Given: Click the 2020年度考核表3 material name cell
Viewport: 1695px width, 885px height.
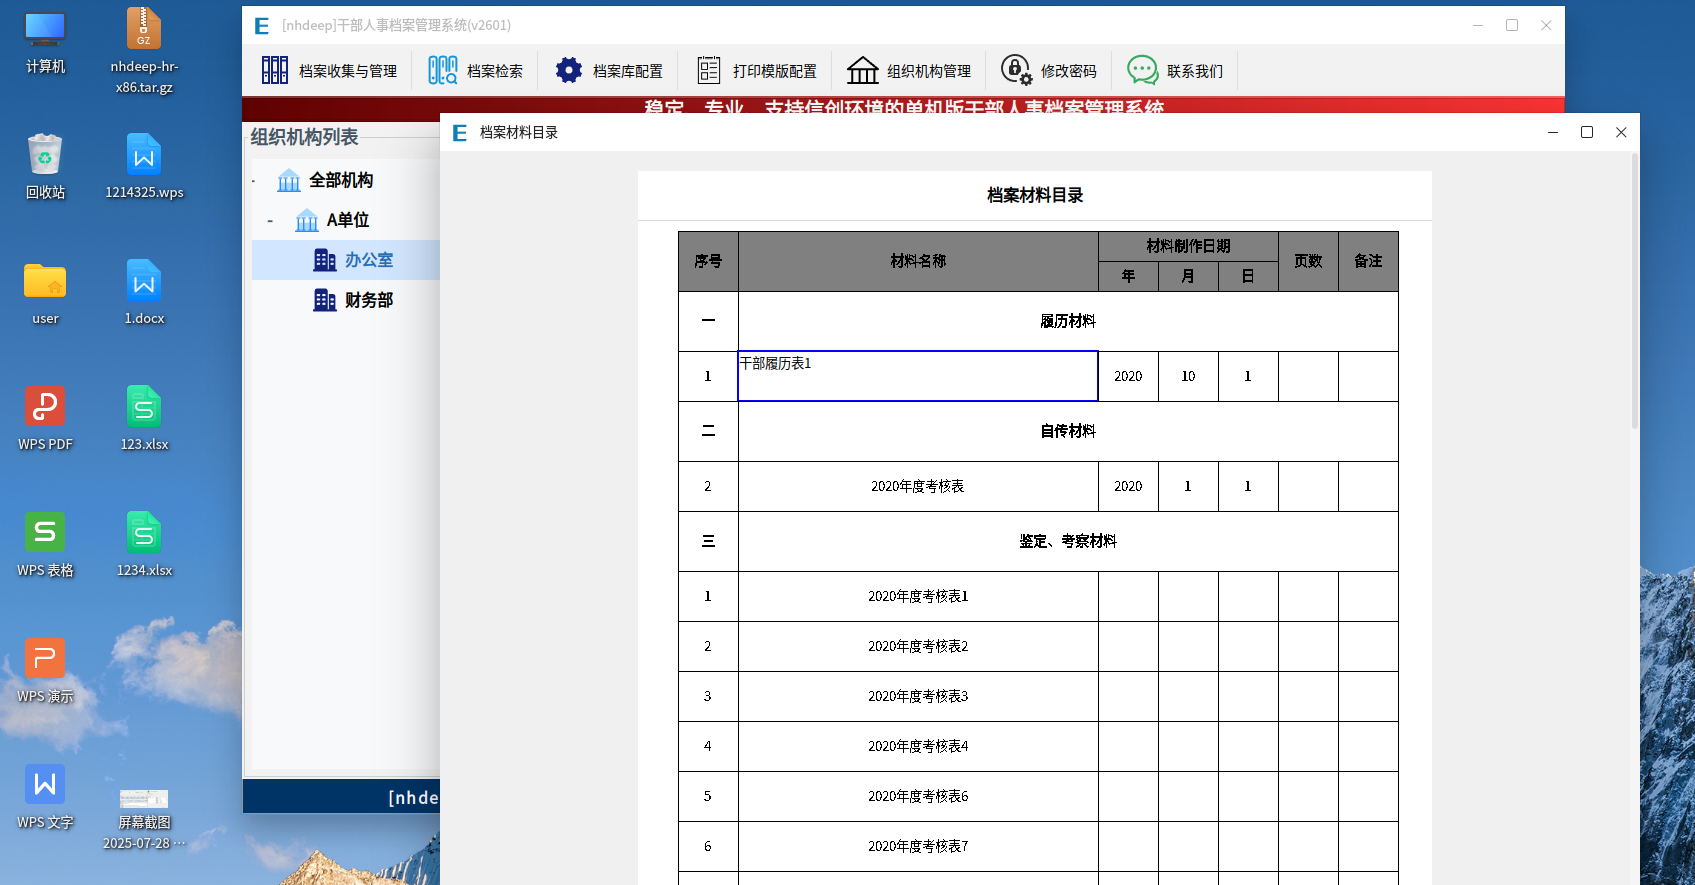Looking at the screenshot, I should tap(917, 696).
